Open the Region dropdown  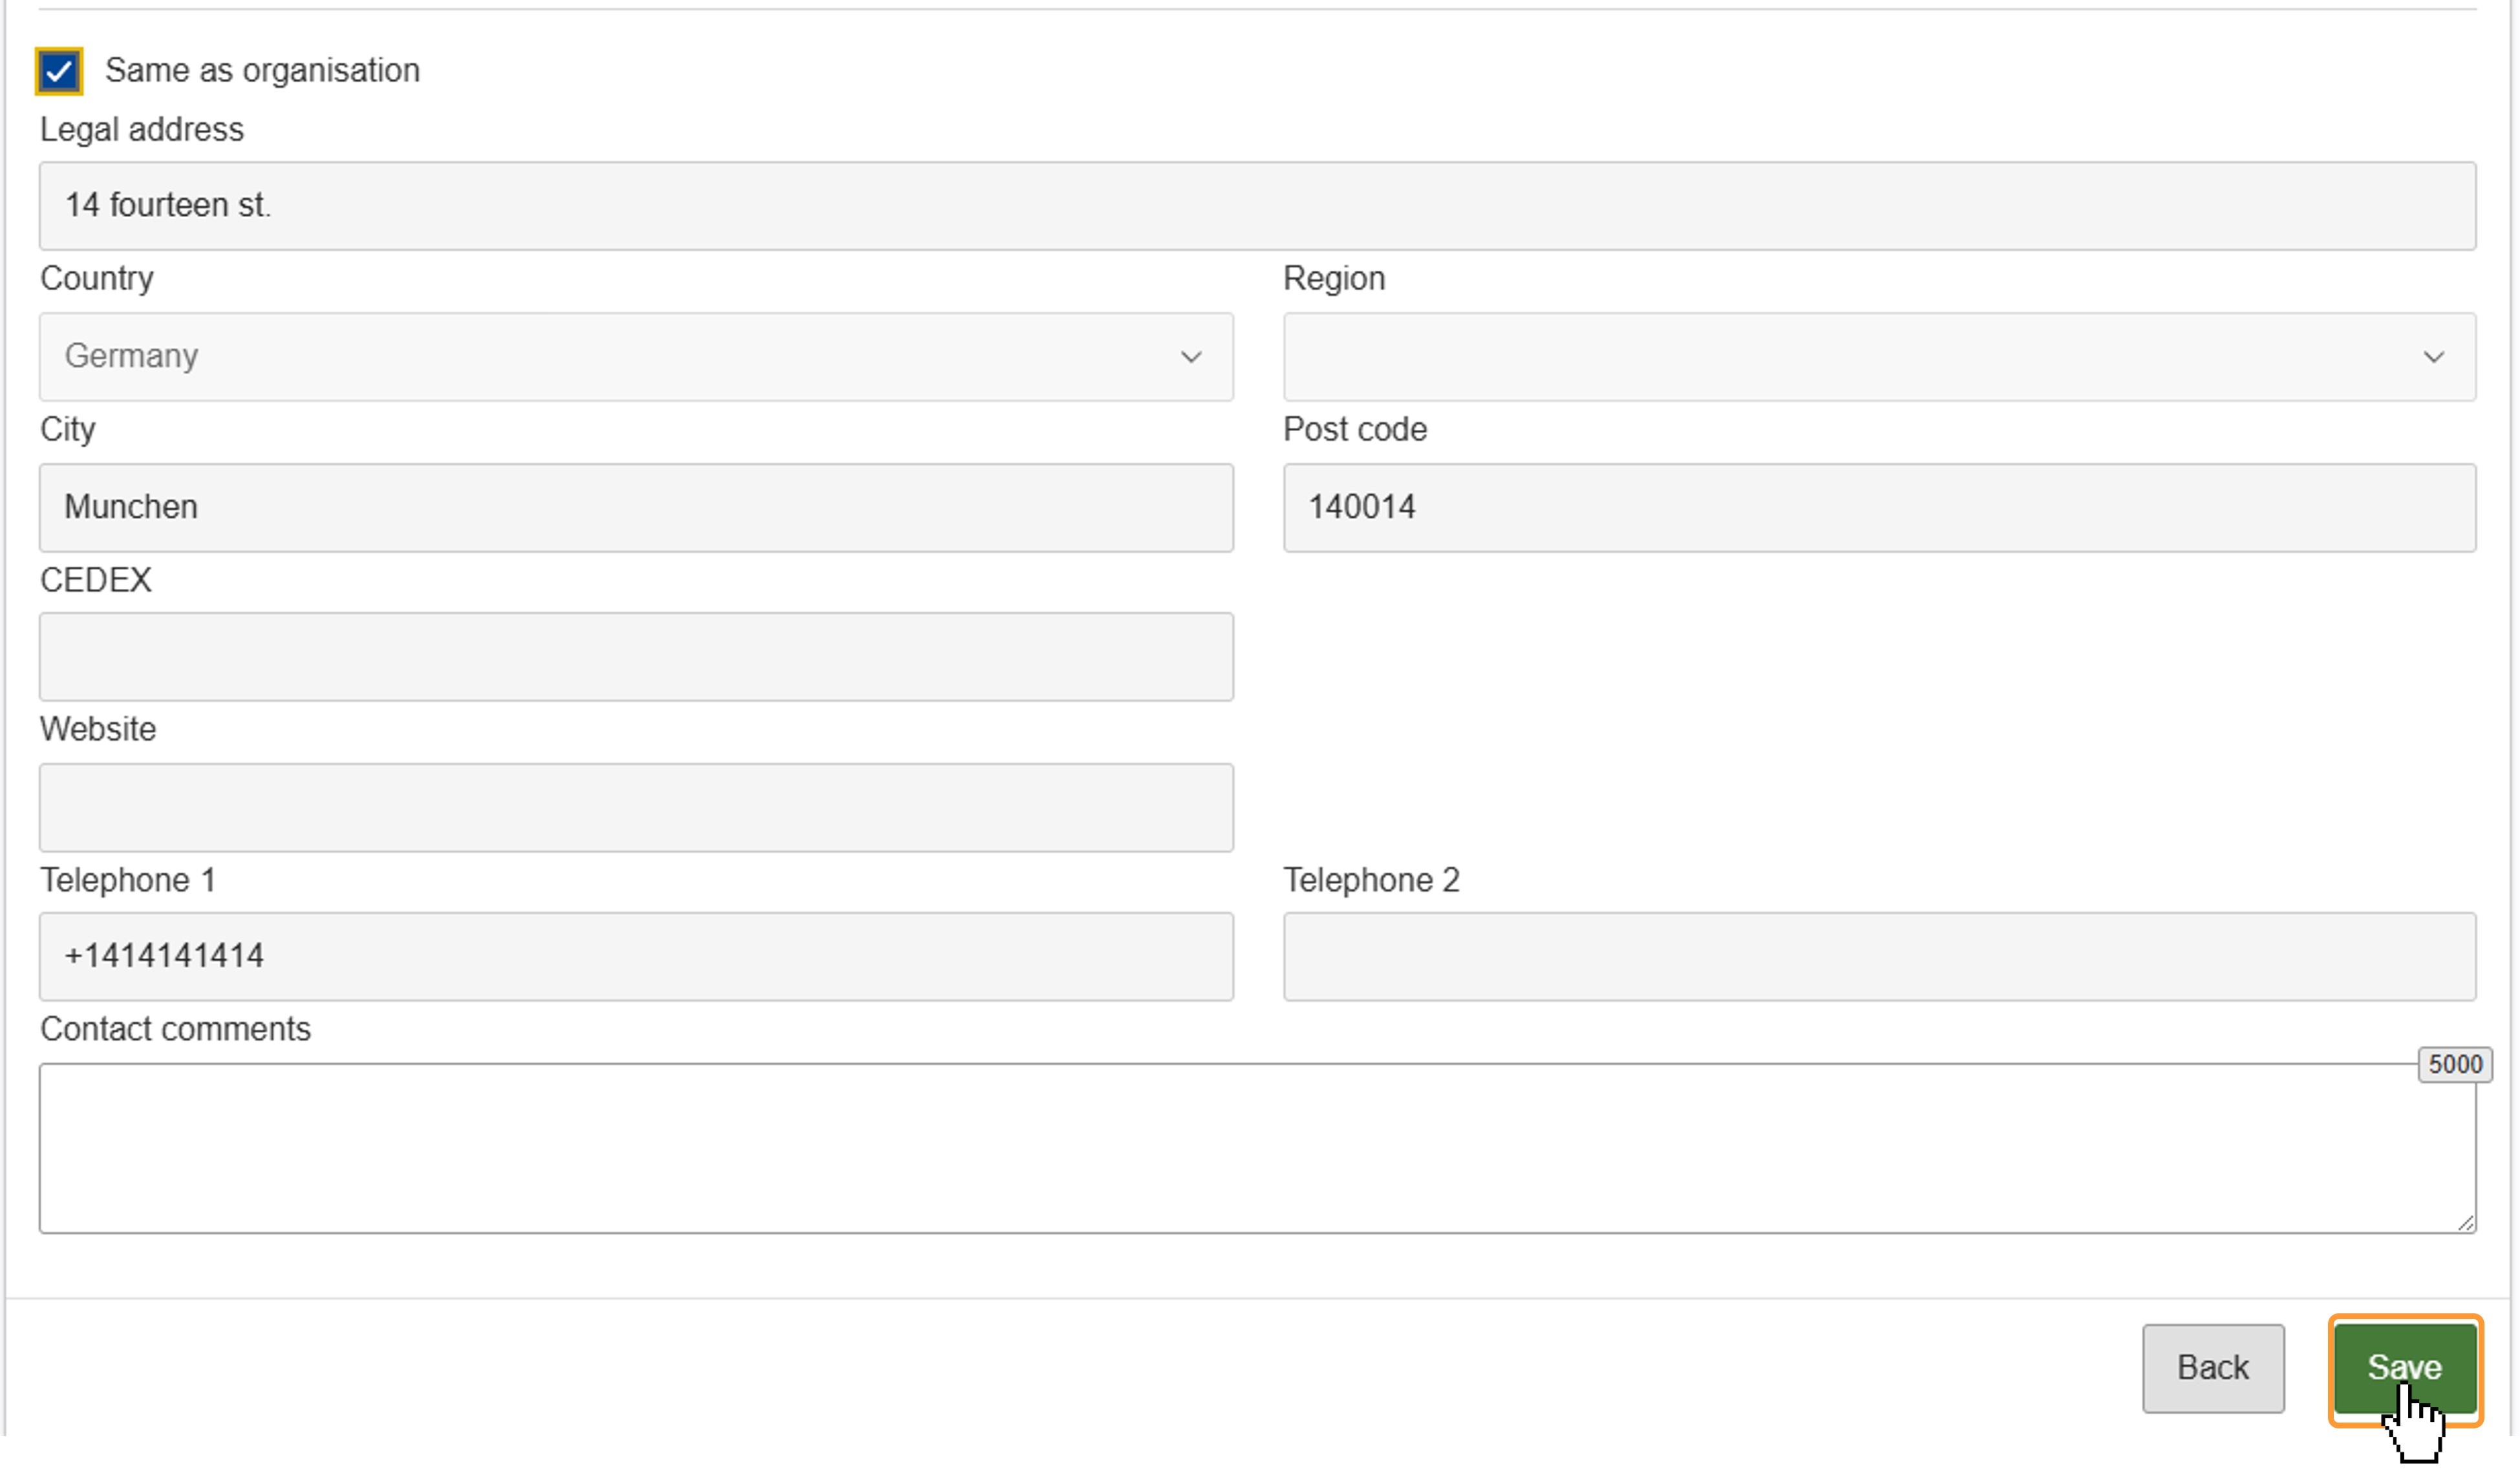tap(1850, 356)
